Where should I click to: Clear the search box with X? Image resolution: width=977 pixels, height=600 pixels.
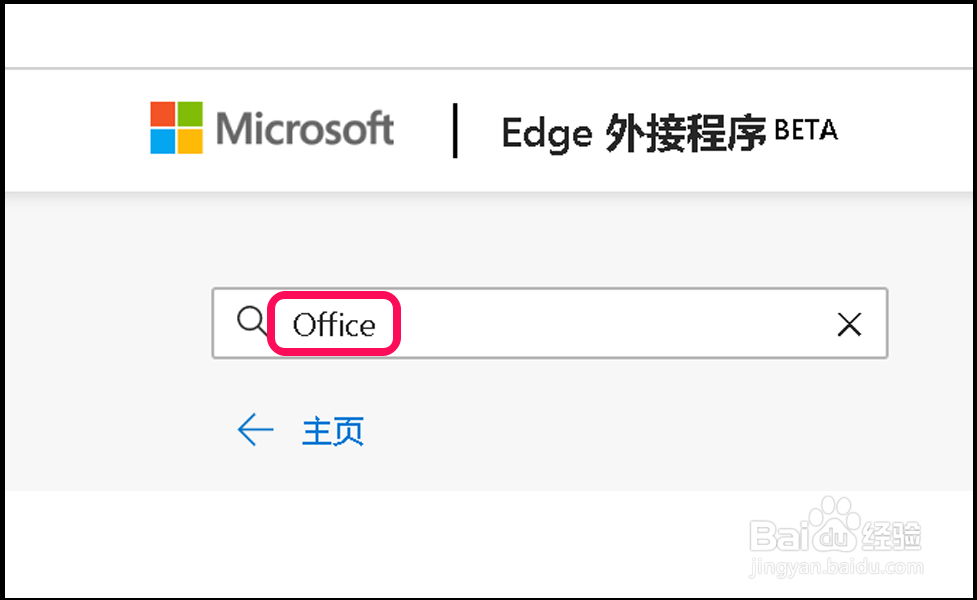coord(849,325)
